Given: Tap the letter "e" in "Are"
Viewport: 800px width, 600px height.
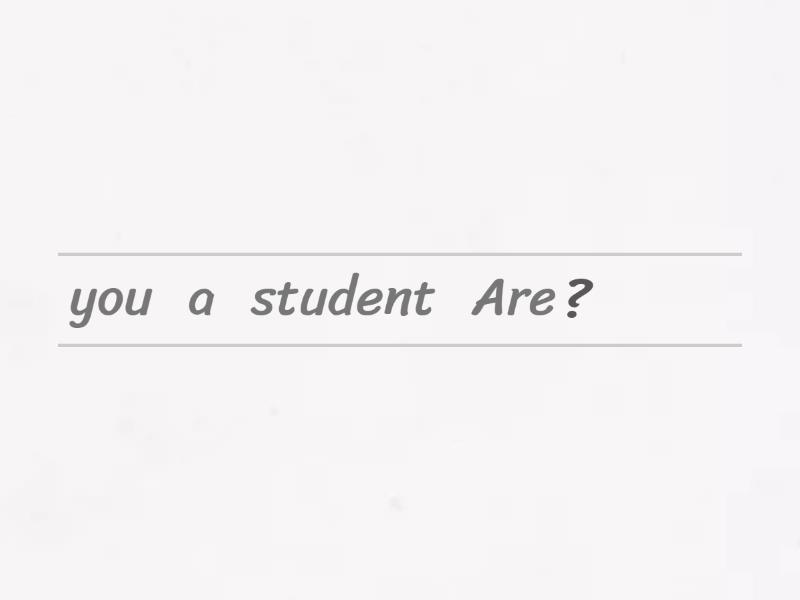Looking at the screenshot, I should pos(541,301).
